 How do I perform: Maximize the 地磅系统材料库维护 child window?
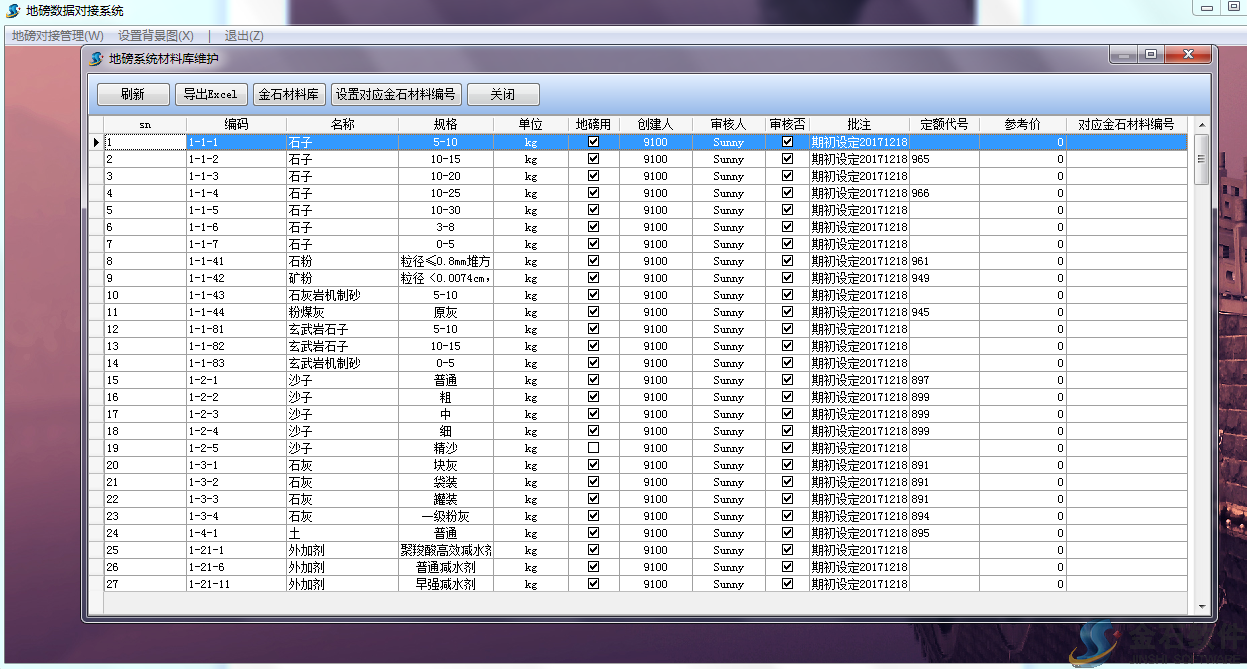click(1151, 55)
